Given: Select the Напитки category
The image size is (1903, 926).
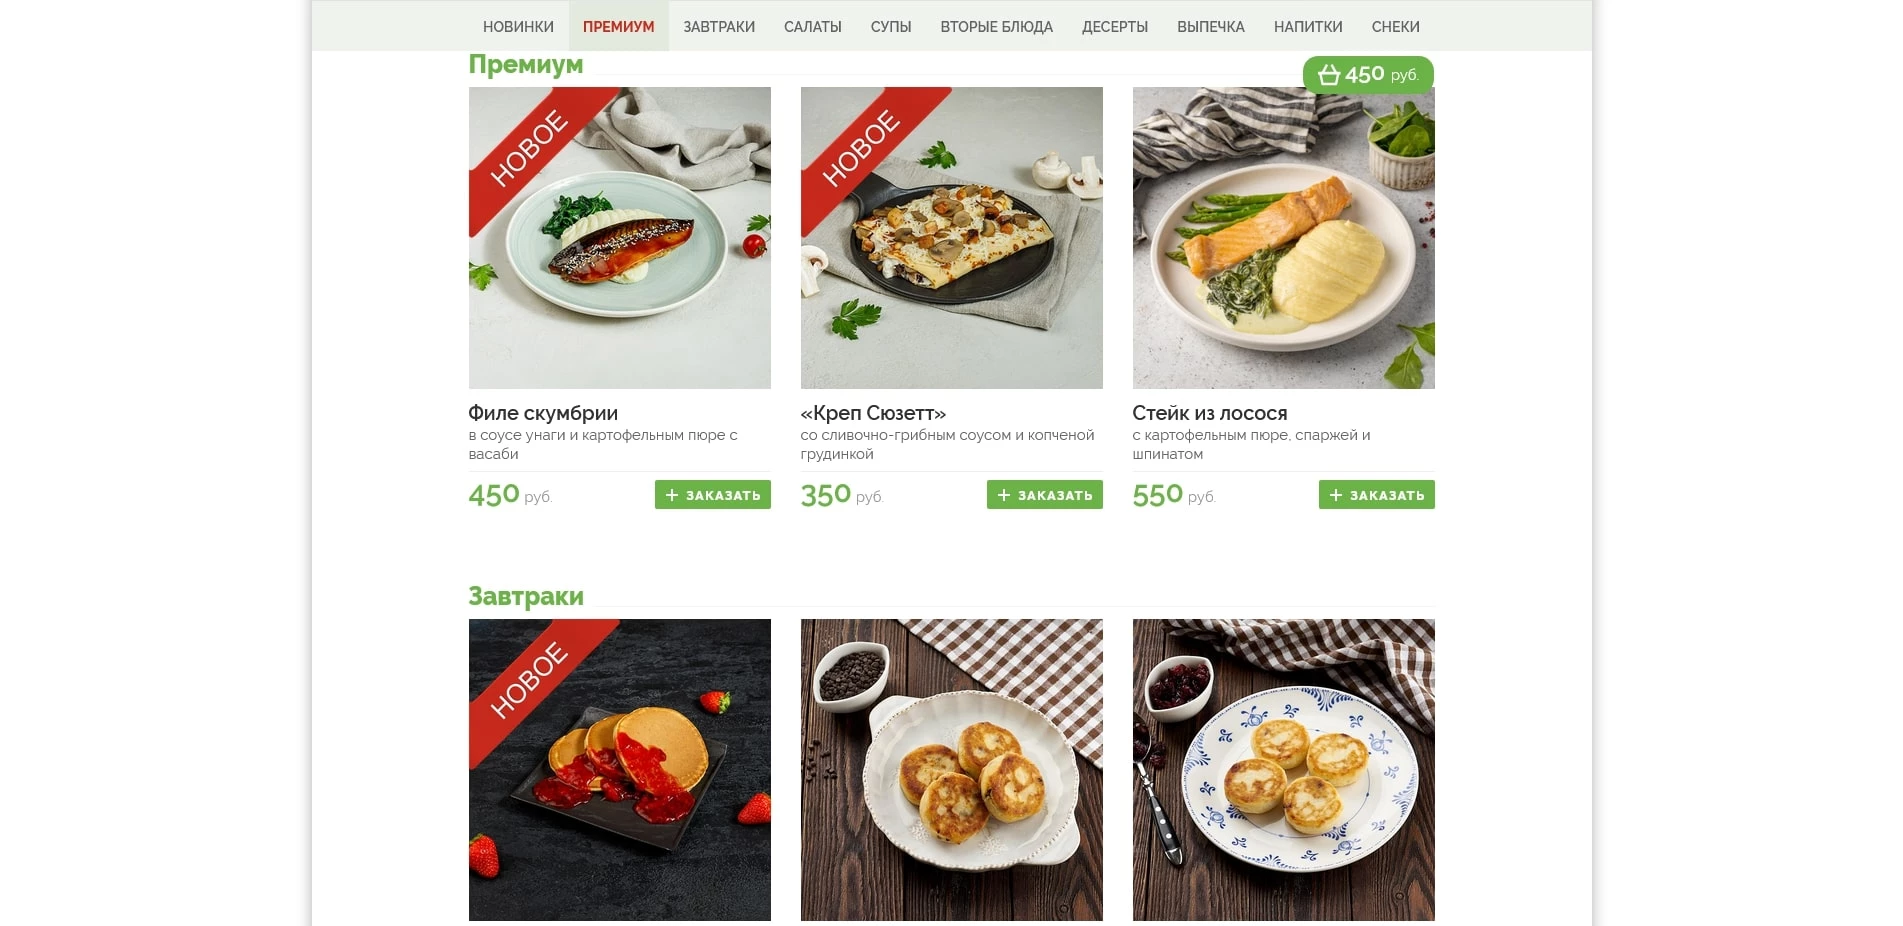Looking at the screenshot, I should [1308, 27].
